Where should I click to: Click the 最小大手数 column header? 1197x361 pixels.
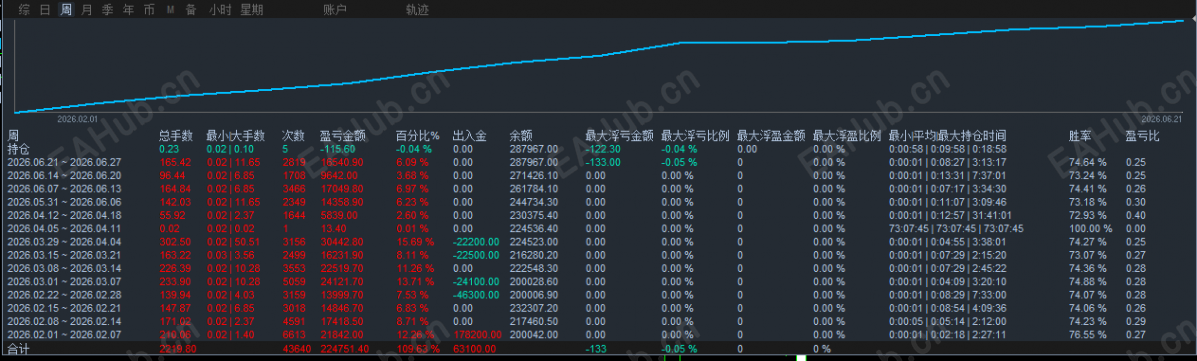pos(235,136)
